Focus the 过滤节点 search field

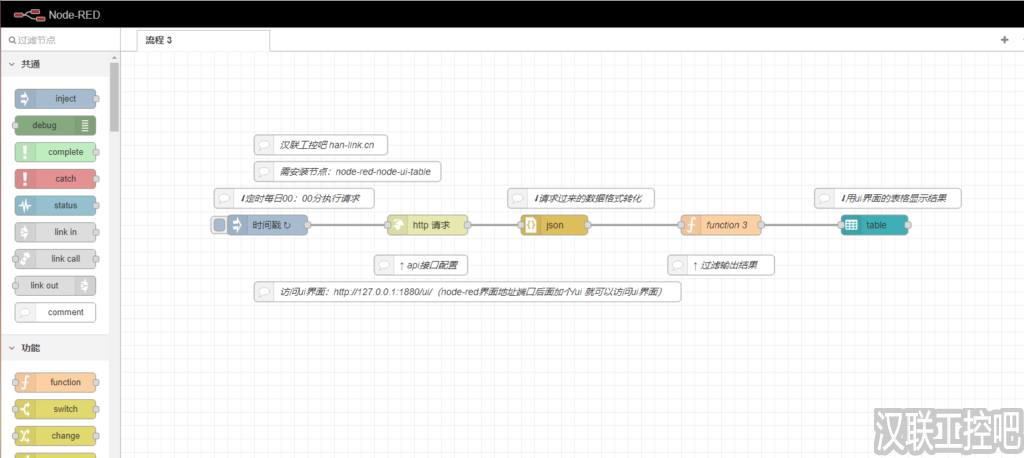[60, 40]
